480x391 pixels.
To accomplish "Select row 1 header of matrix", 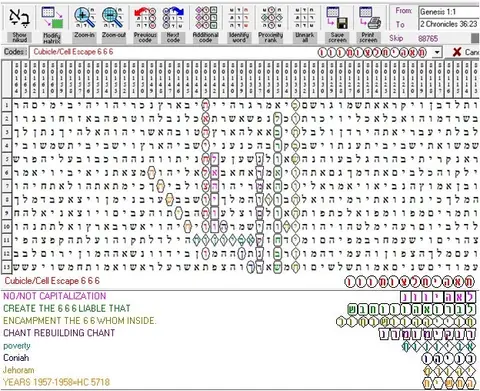I will click(x=7, y=105).
